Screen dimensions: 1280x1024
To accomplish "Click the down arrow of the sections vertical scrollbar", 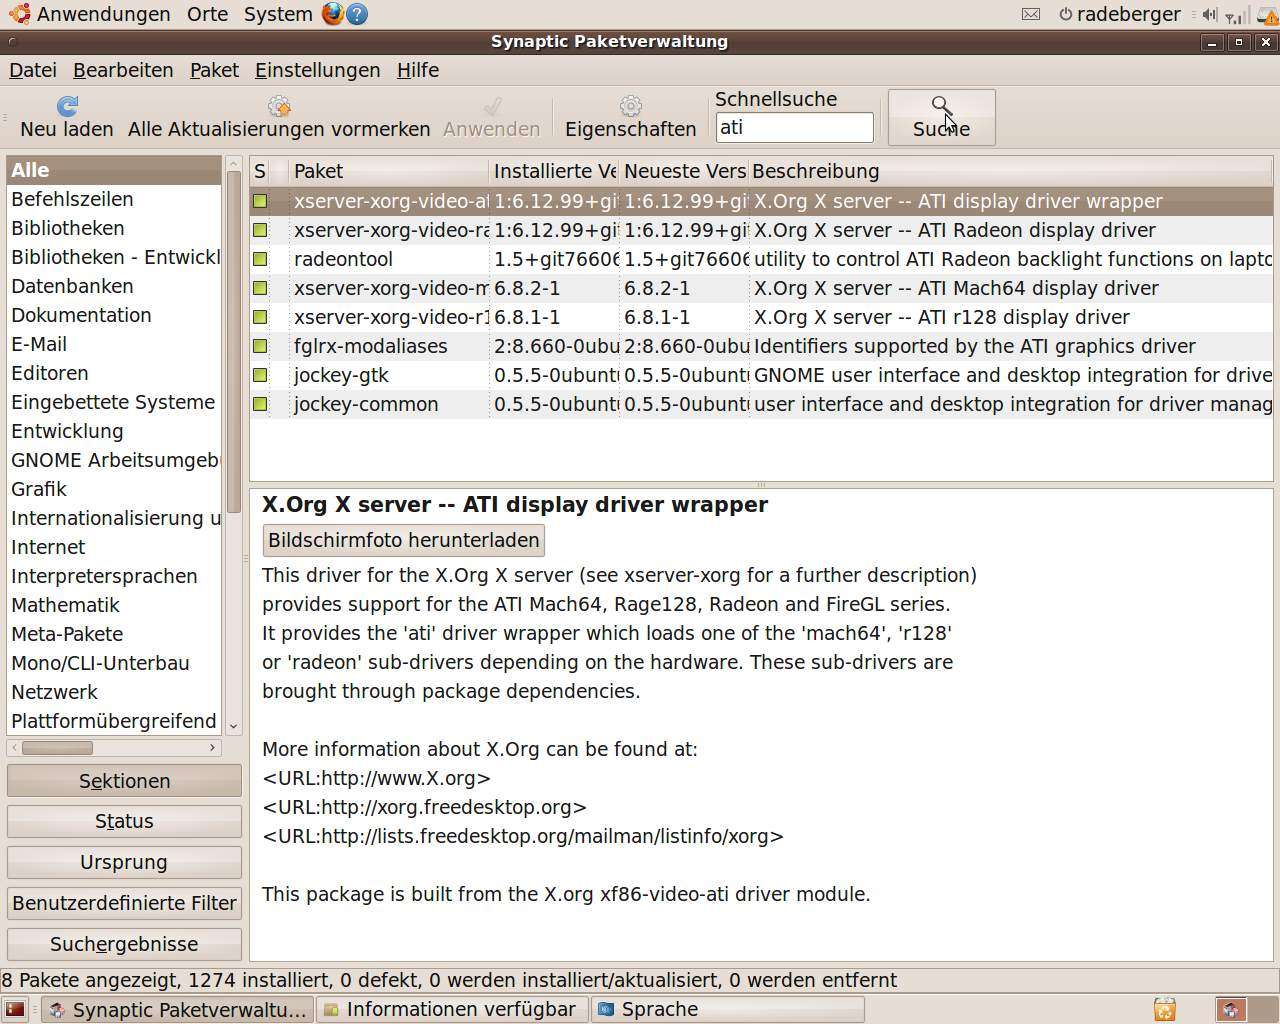I will pos(234,726).
